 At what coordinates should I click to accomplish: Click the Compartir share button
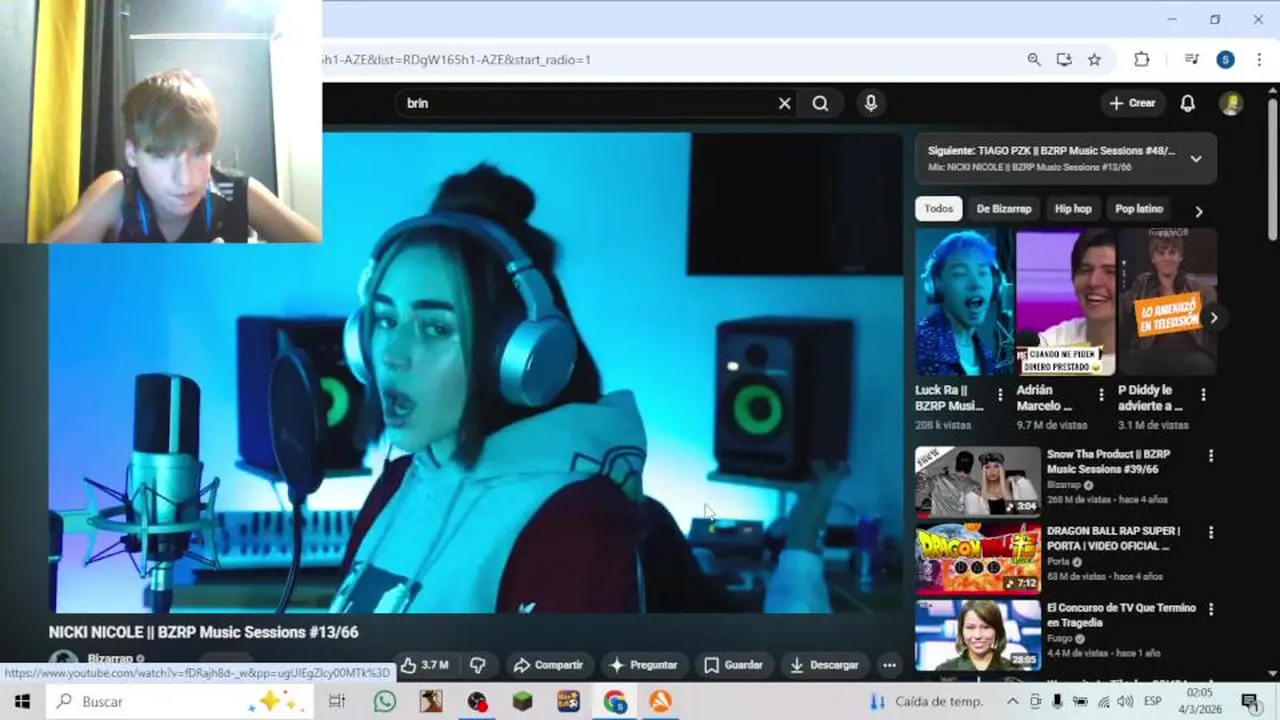pyautogui.click(x=547, y=665)
